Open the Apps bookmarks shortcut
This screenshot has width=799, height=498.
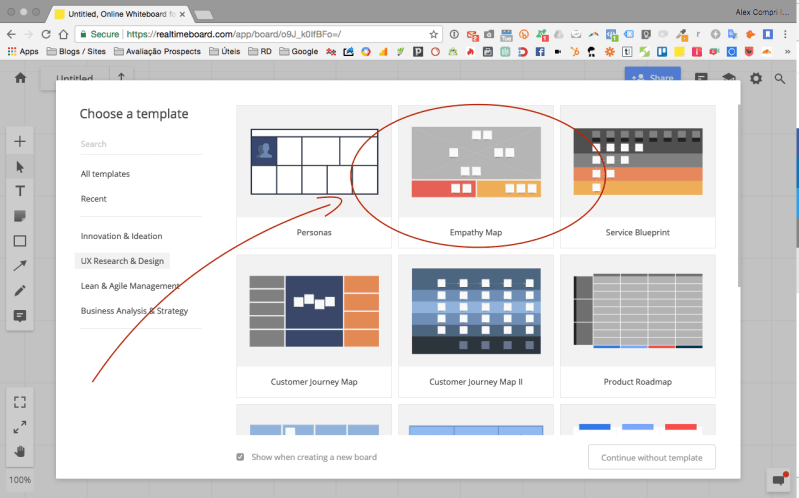tap(23, 51)
